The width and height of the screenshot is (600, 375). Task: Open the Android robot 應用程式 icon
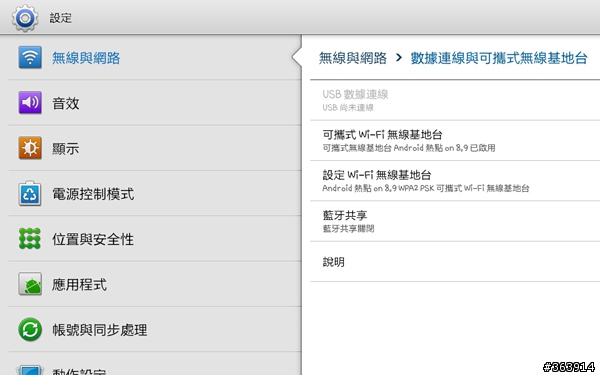tap(30, 284)
